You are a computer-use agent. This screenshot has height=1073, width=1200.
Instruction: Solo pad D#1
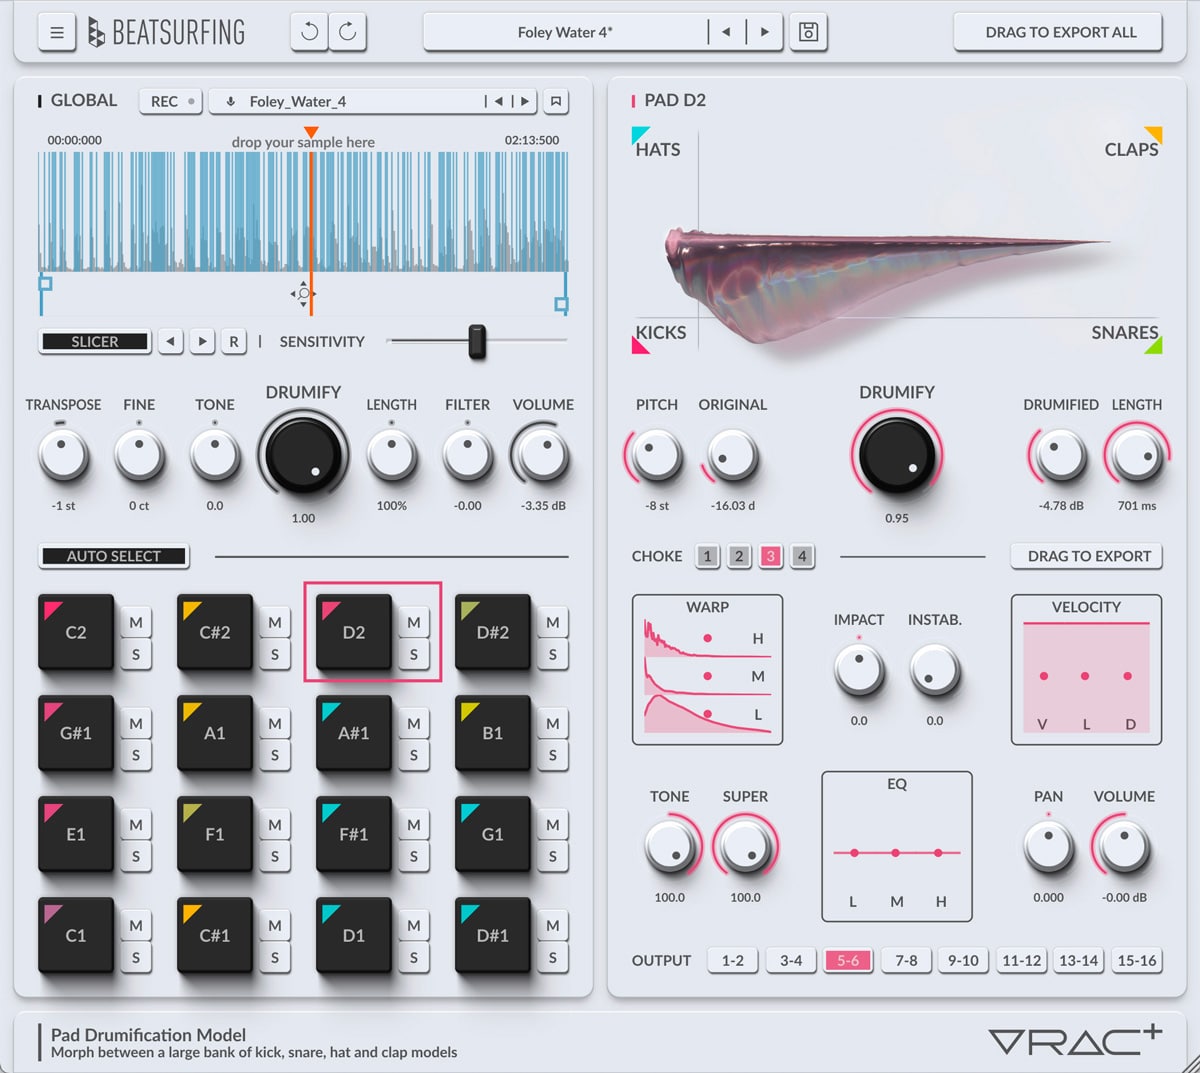tap(553, 958)
